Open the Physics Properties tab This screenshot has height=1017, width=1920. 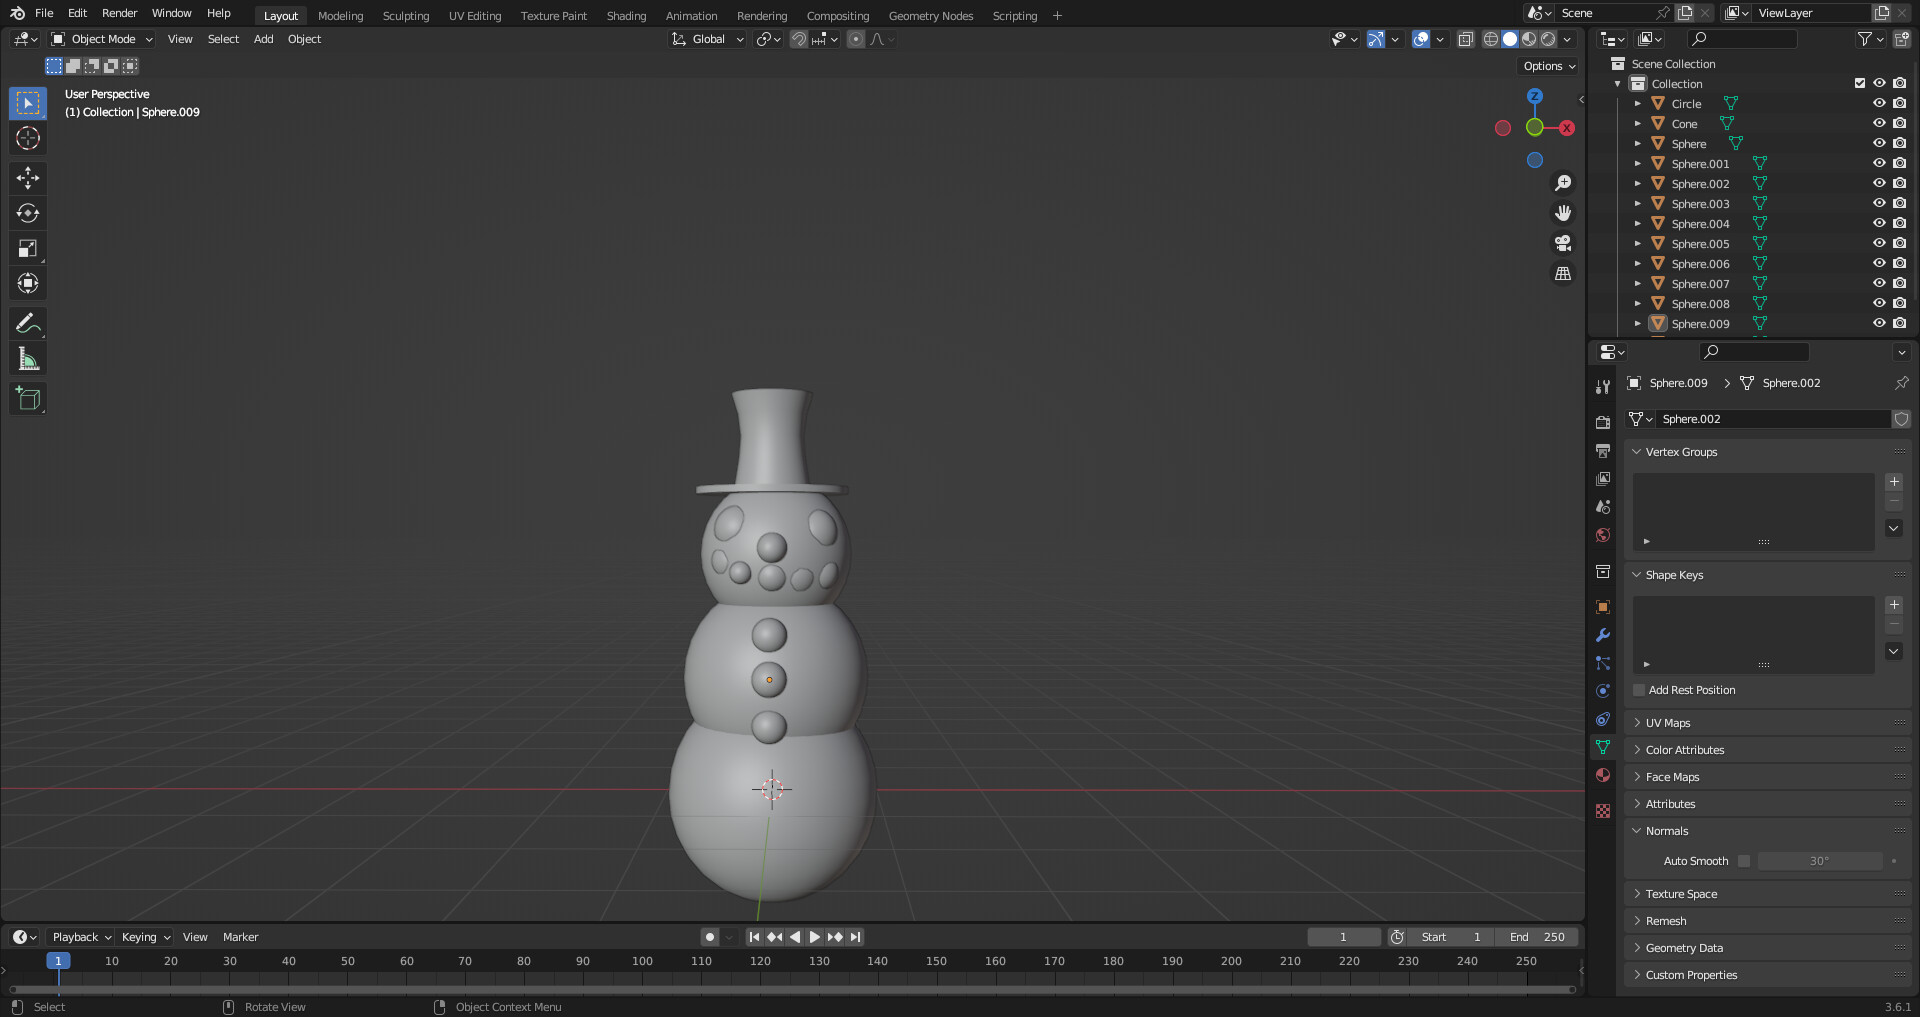[1603, 691]
